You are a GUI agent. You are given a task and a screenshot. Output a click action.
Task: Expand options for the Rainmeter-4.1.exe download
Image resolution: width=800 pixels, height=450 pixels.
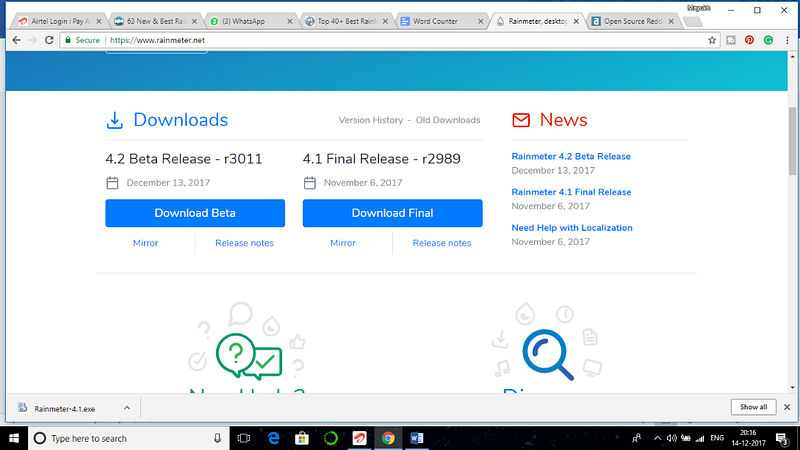point(127,408)
